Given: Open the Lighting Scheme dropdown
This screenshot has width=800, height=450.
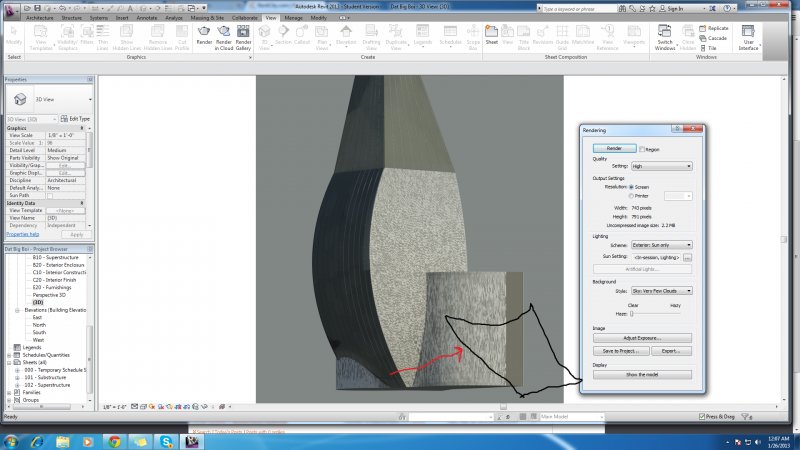Looking at the screenshot, I should [661, 244].
